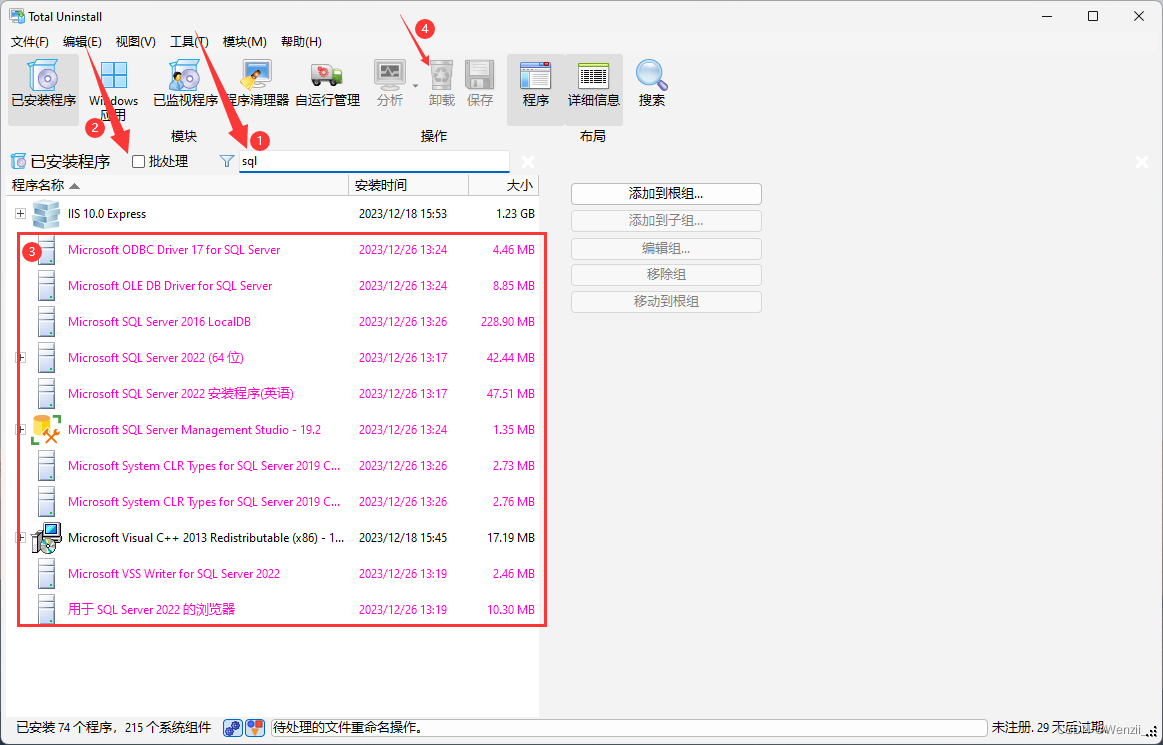1163x745 pixels.
Task: Click the 编辑组... button
Action: [x=666, y=249]
